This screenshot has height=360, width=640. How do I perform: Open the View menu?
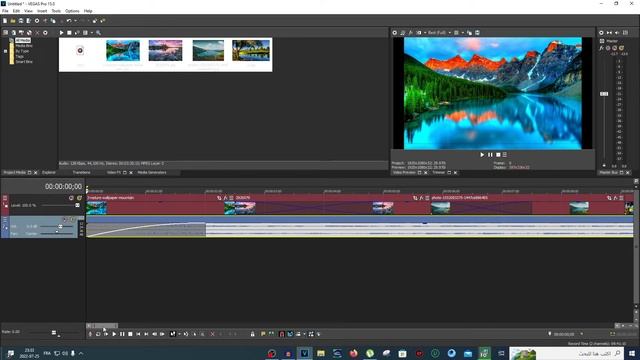tap(29, 11)
